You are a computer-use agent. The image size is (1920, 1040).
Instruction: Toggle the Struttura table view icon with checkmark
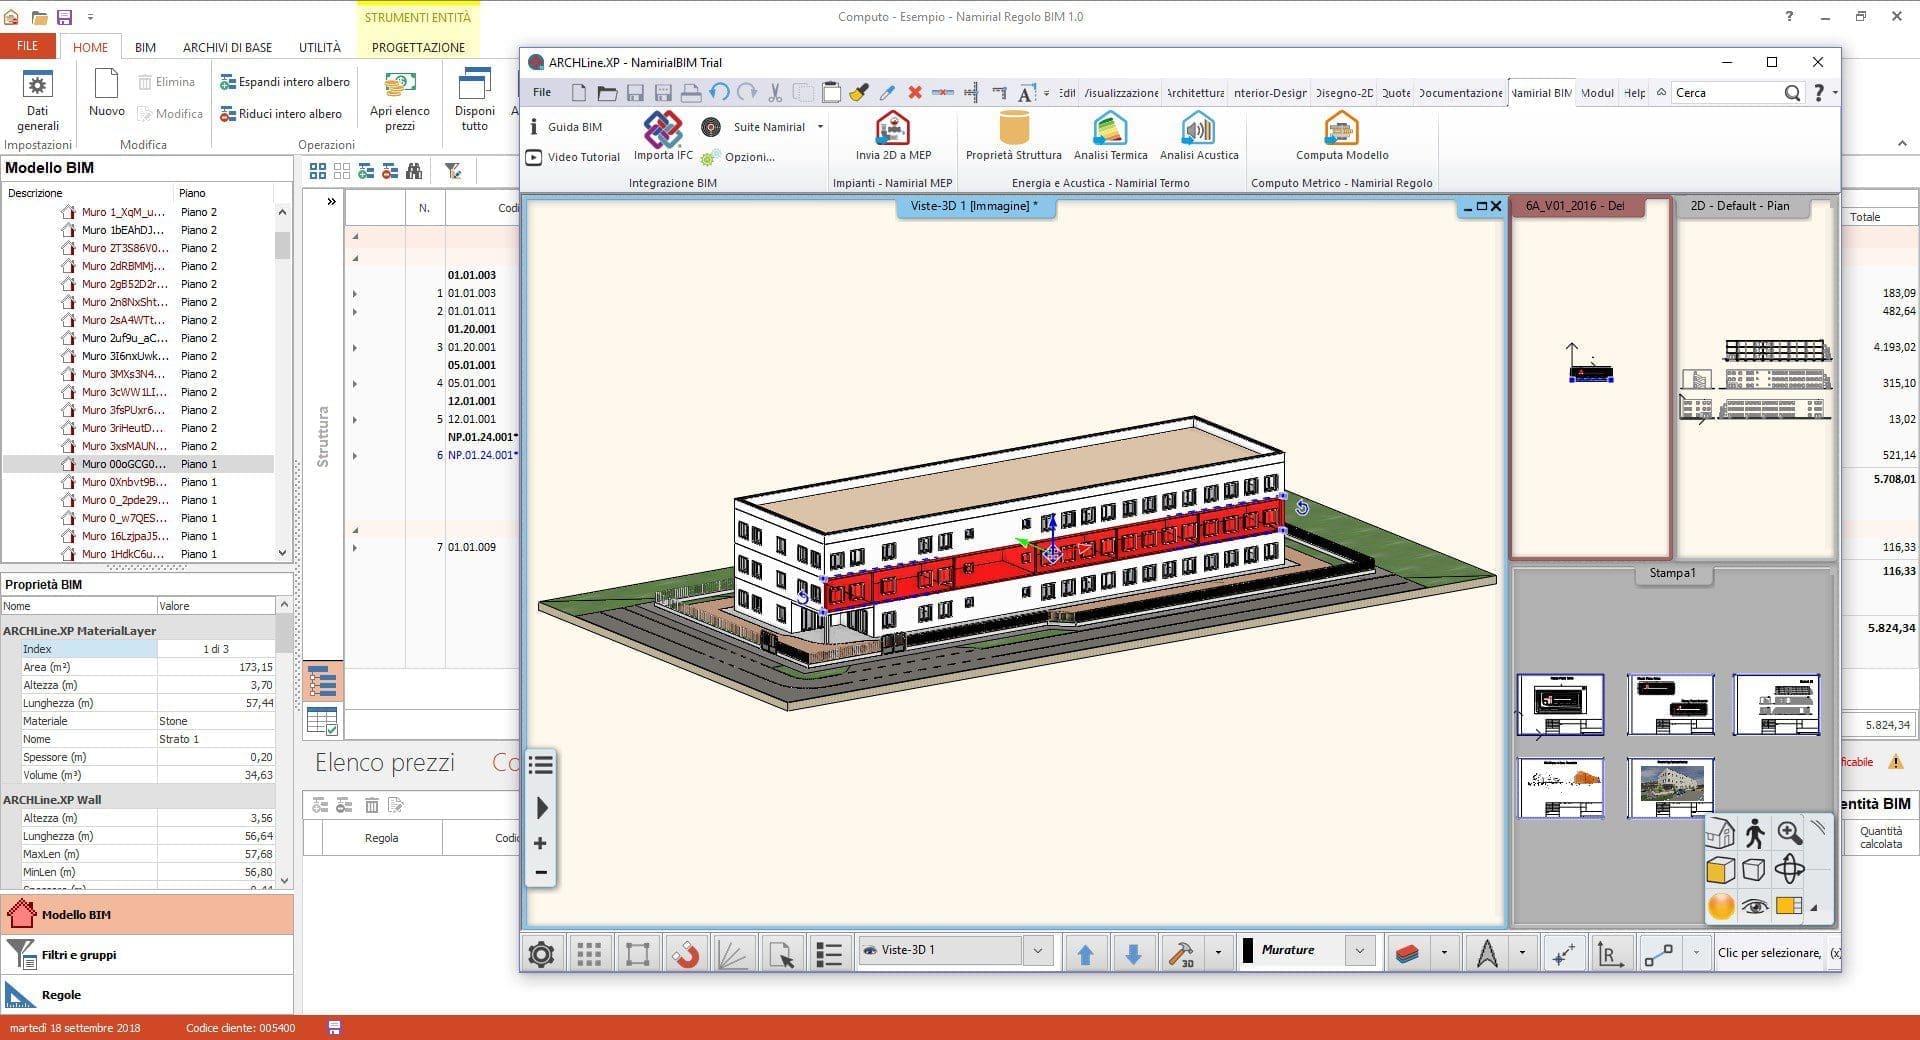point(322,722)
